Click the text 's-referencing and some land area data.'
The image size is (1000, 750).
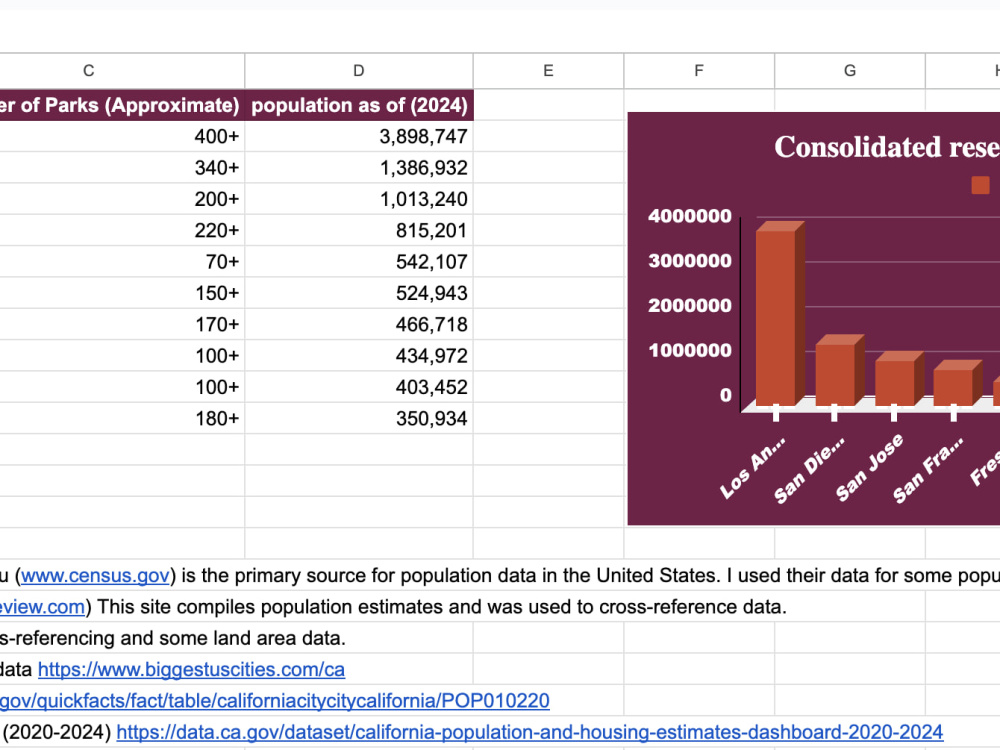[x=173, y=638]
